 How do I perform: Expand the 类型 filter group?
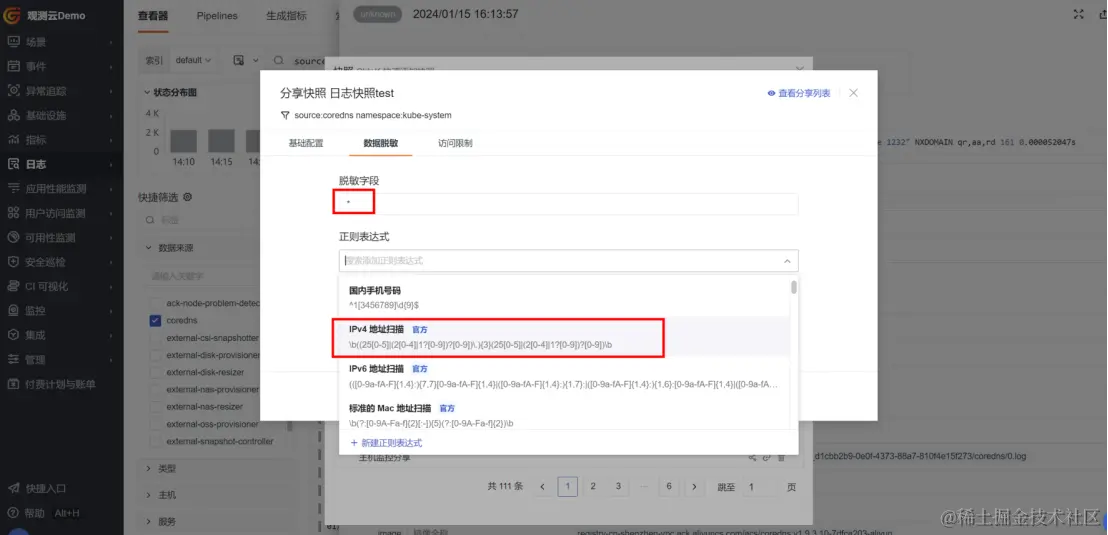click(148, 469)
